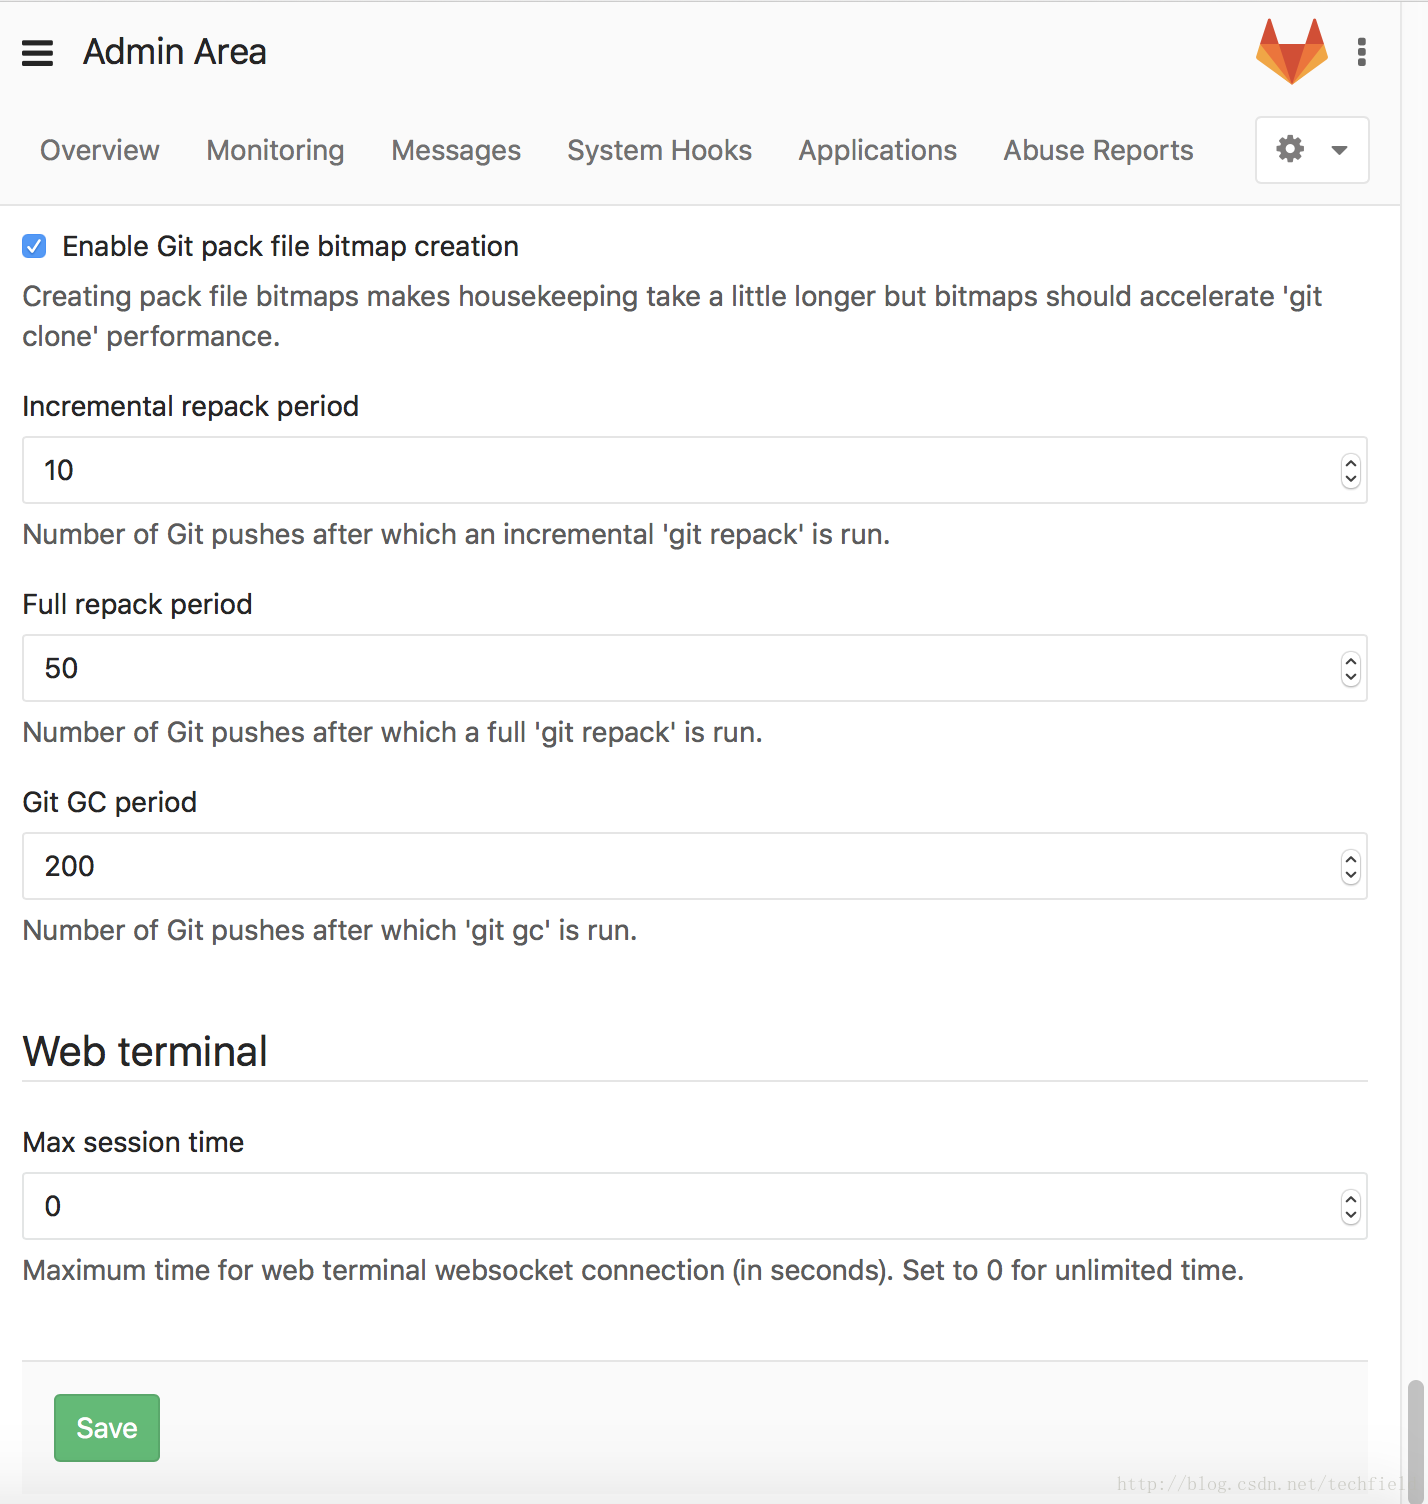1428x1504 pixels.
Task: Click stepper arrows on Git GC period
Action: pos(1351,867)
